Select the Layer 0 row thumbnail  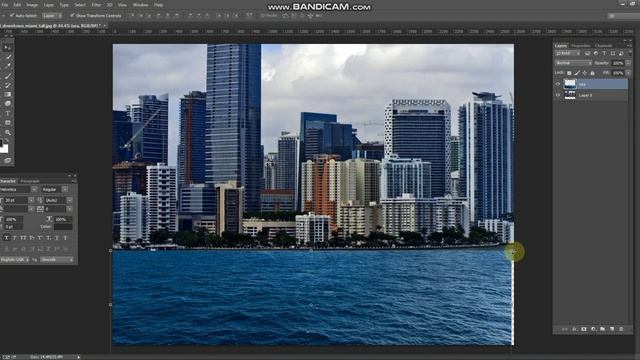(570, 95)
